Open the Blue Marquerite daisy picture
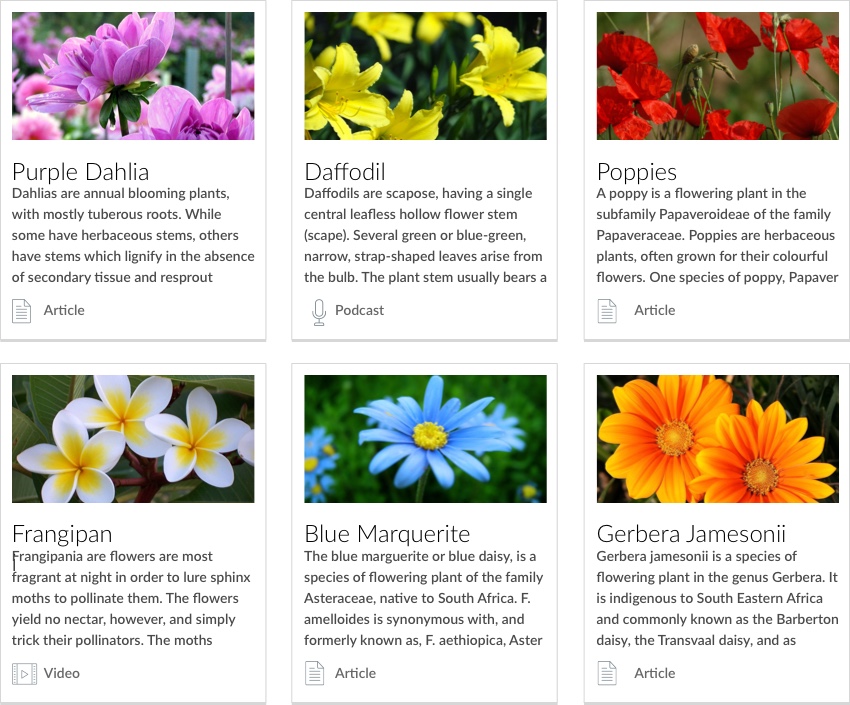Viewport: 850px width, 705px height. pos(425,439)
